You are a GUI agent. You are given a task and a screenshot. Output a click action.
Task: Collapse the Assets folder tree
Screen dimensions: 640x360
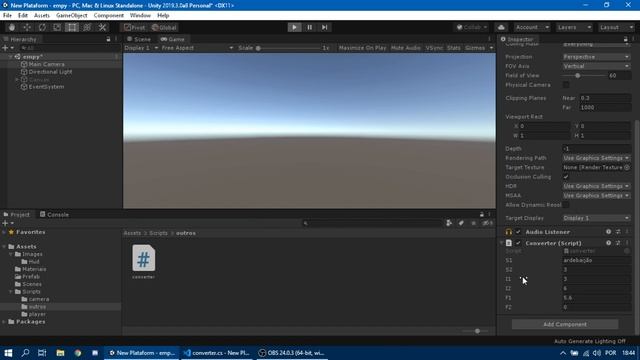(x=4, y=247)
